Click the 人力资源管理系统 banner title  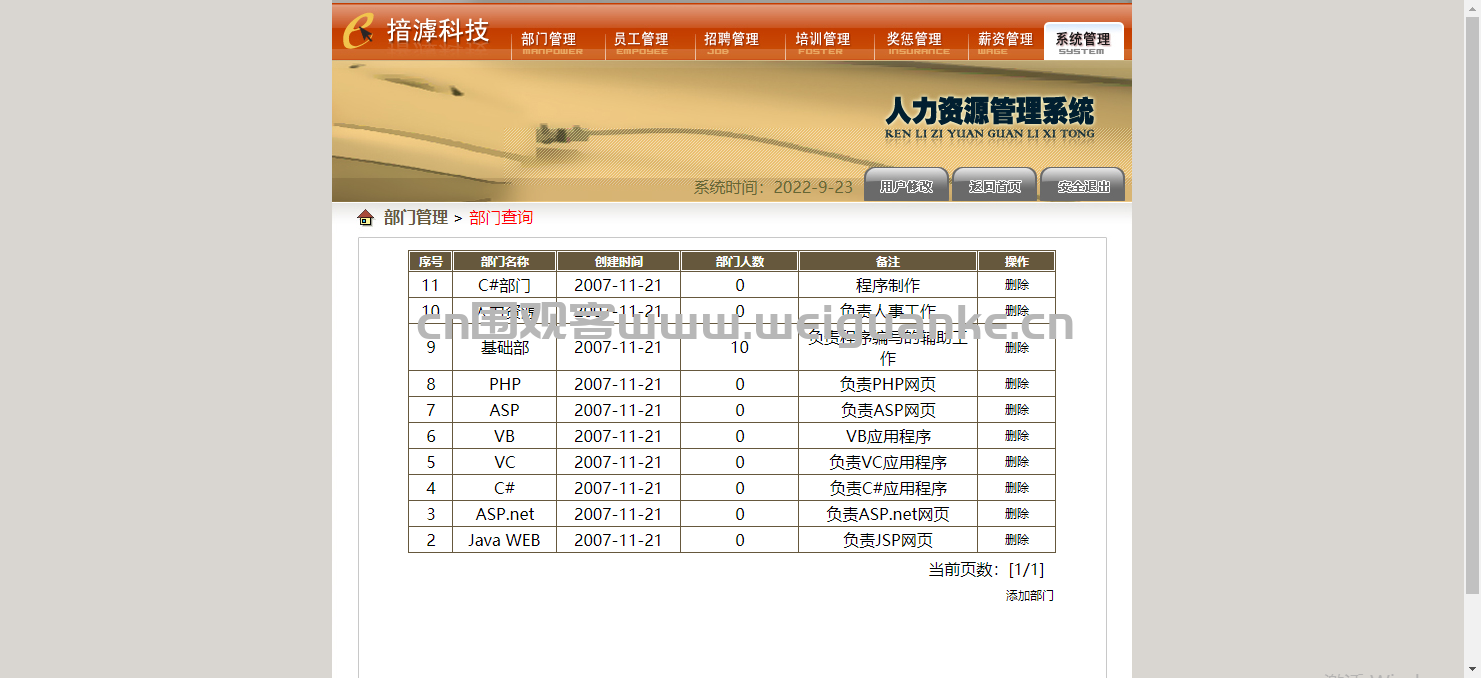click(990, 111)
